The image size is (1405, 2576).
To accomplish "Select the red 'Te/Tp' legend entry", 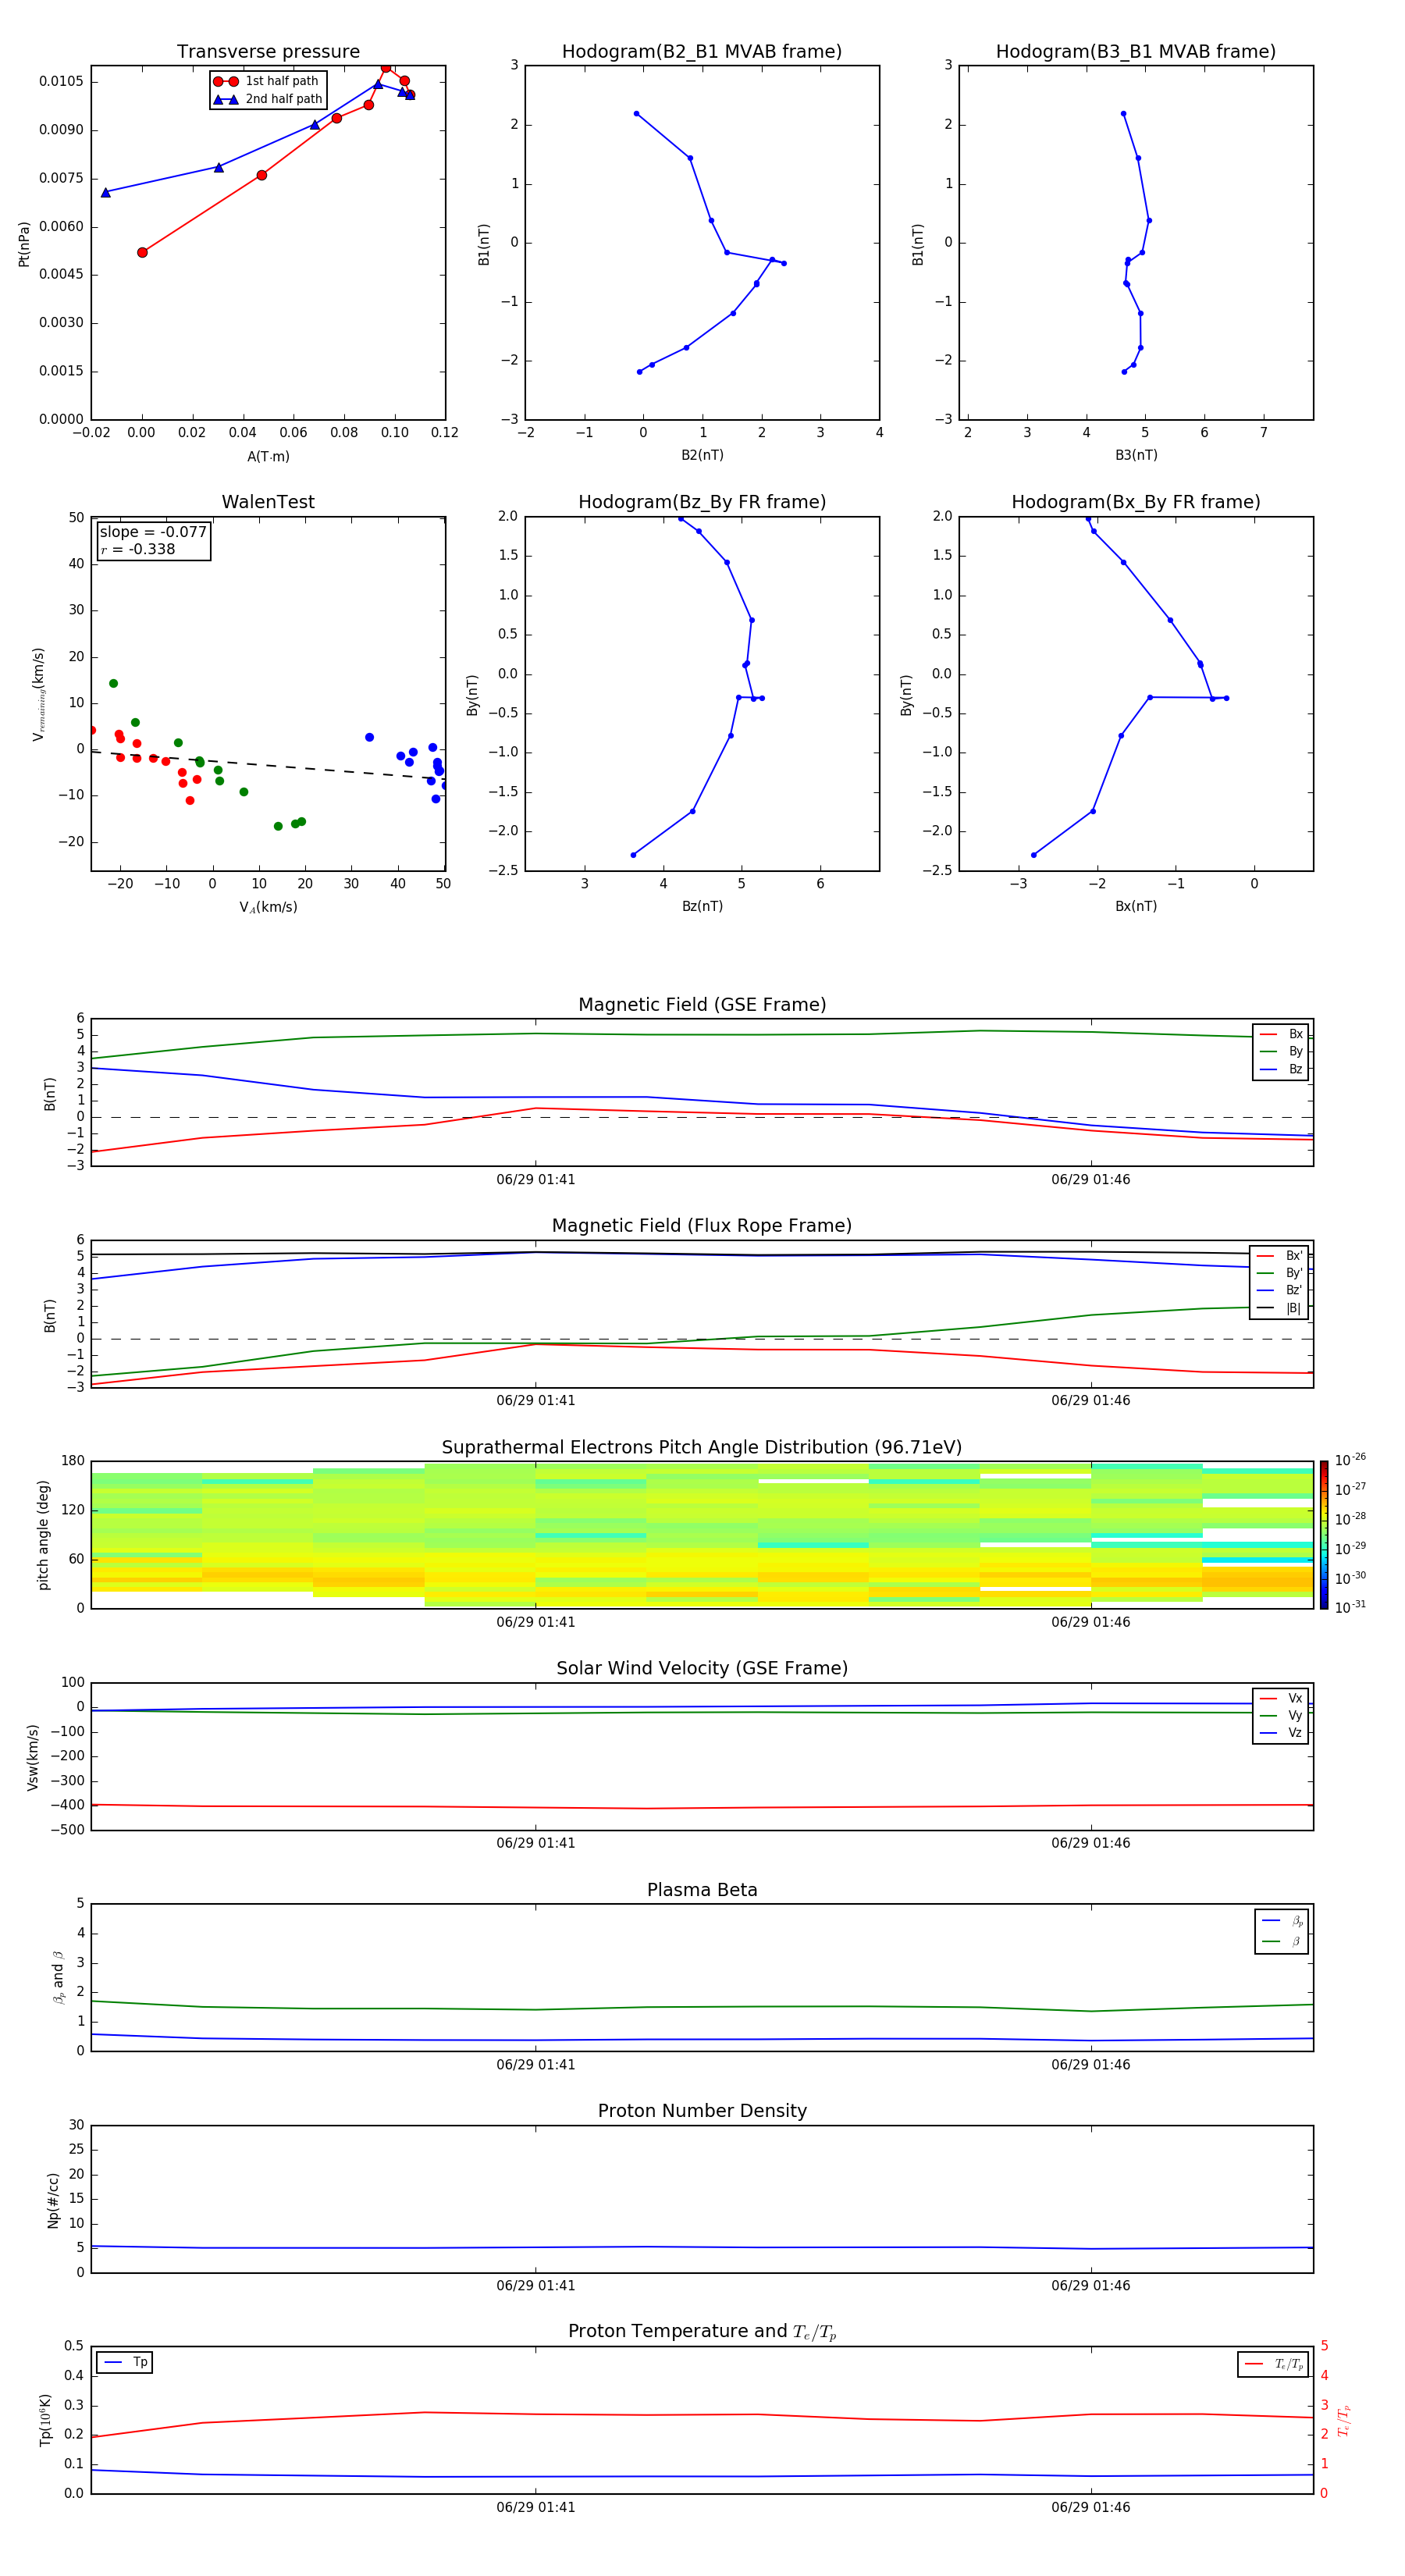I will (x=1274, y=2364).
